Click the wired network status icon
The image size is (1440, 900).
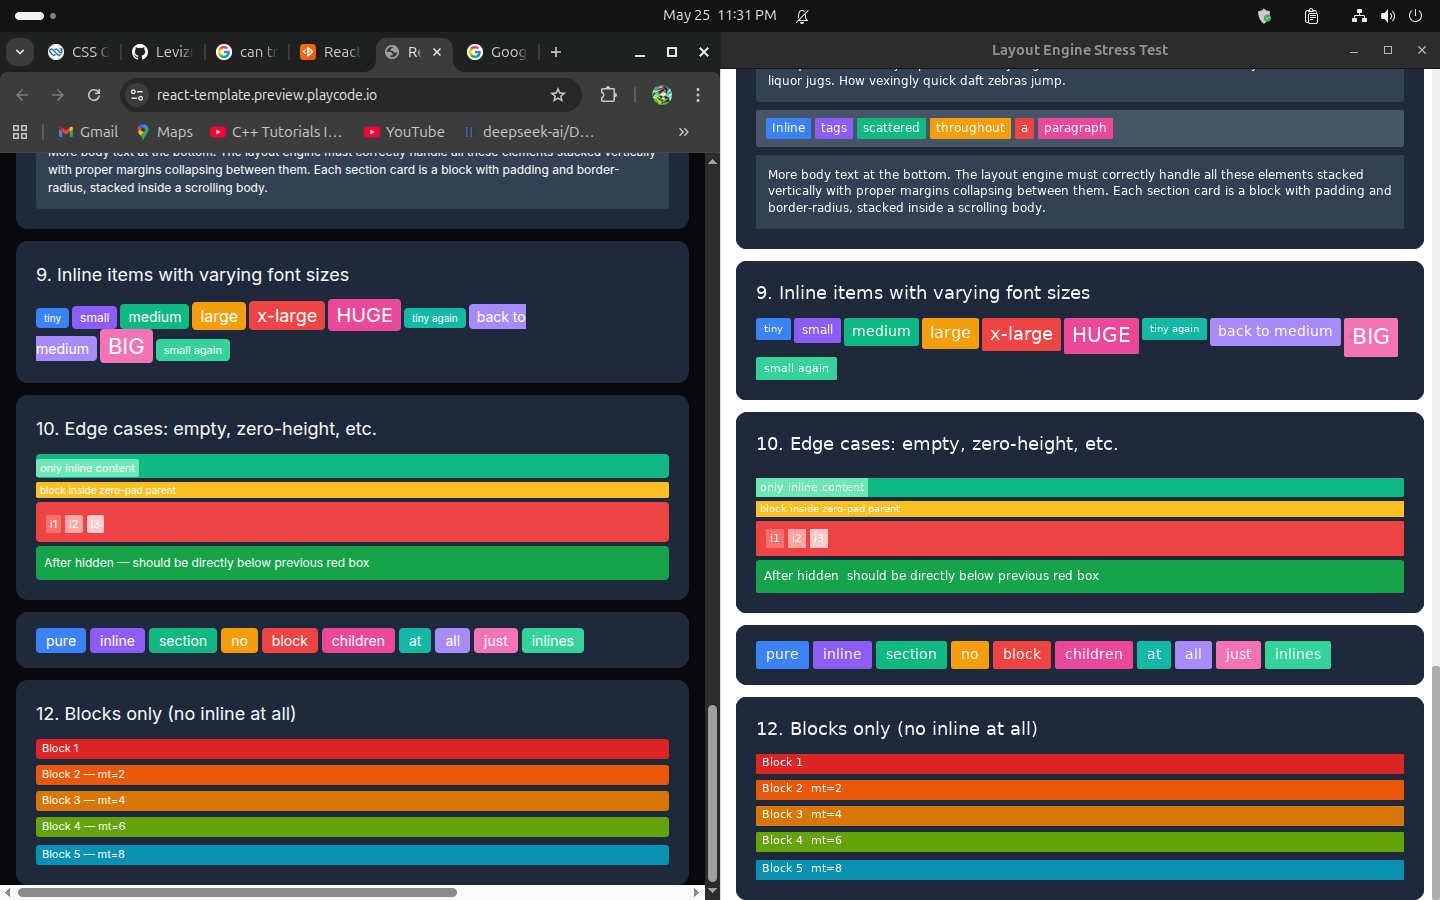click(x=1359, y=16)
